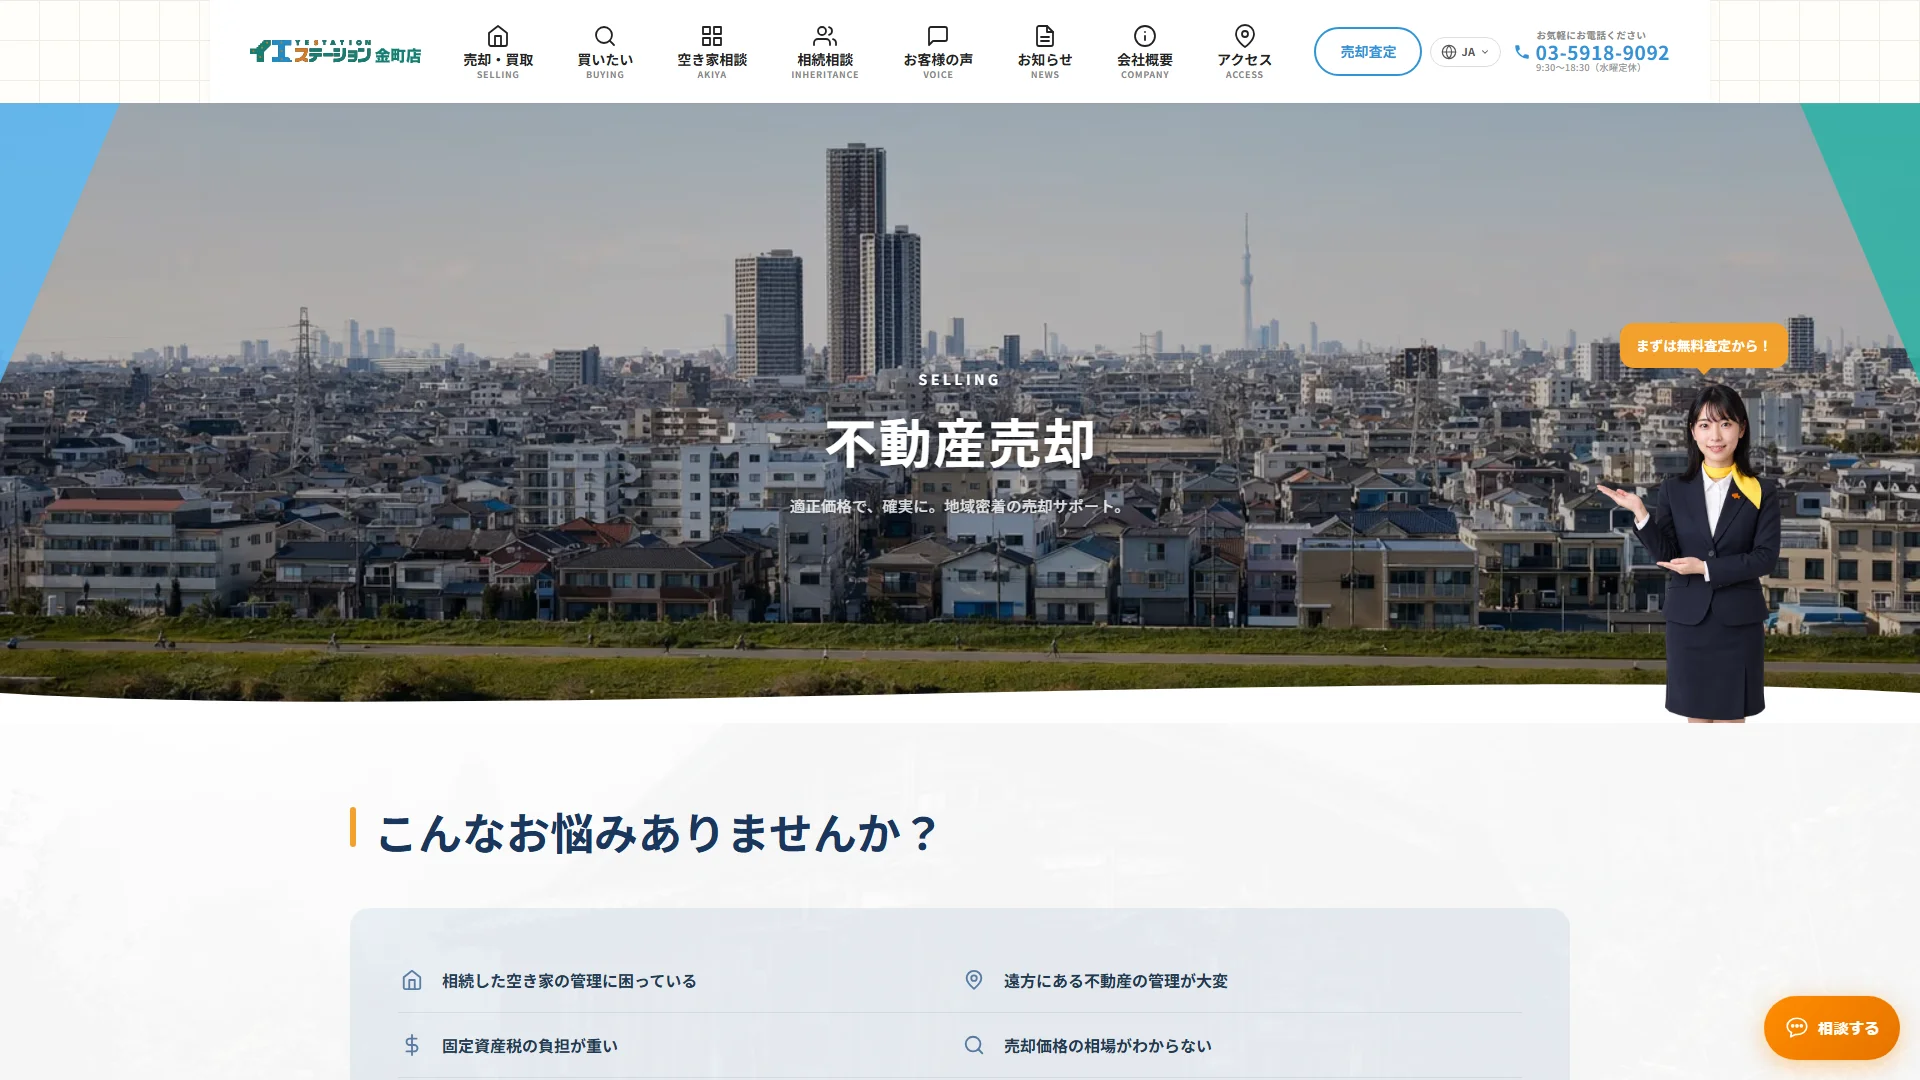Open the JA language dropdown

coord(1465,52)
